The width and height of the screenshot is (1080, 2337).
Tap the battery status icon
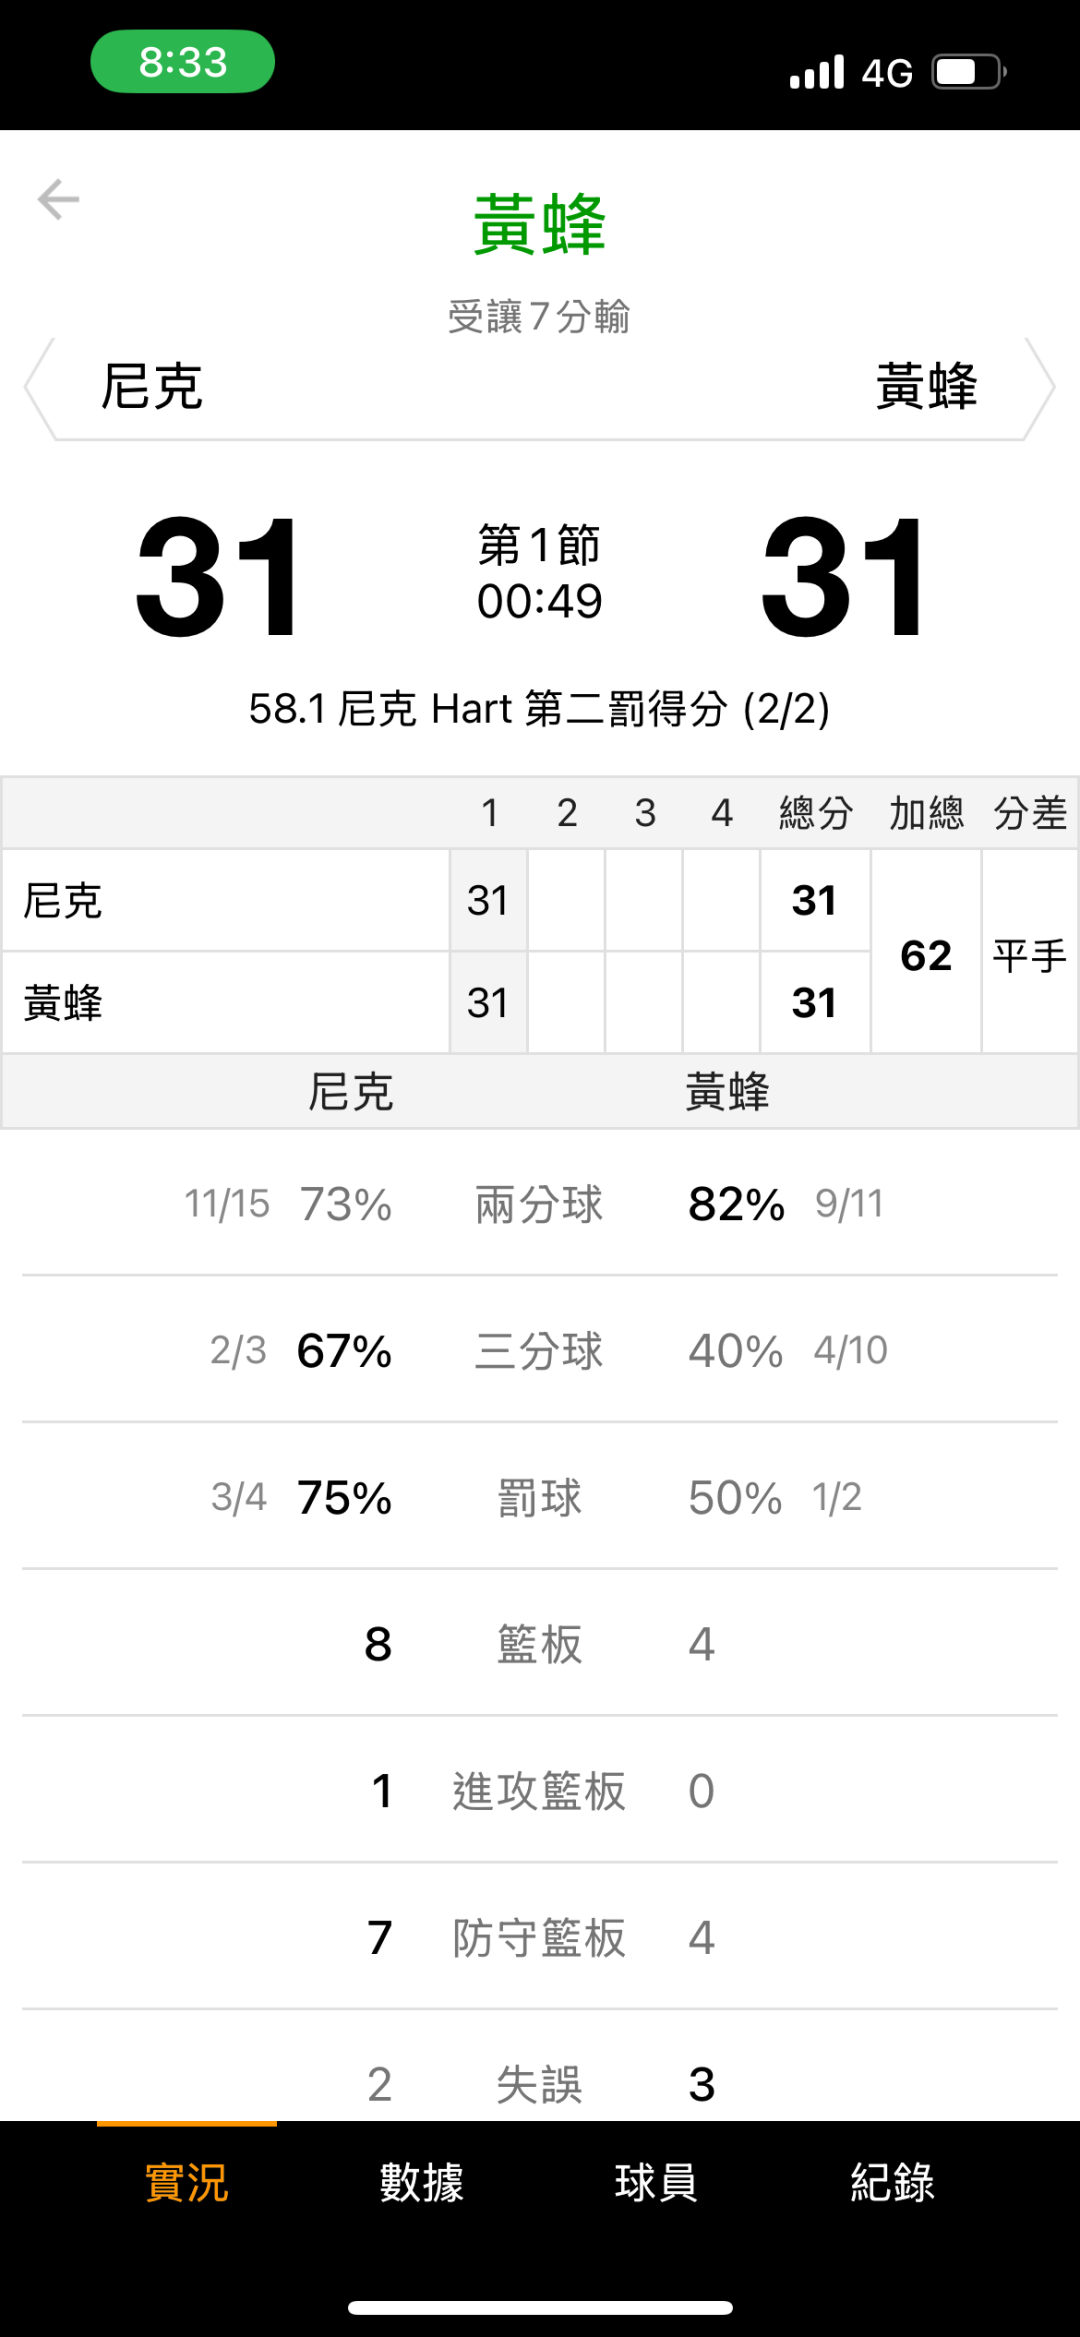tap(968, 72)
